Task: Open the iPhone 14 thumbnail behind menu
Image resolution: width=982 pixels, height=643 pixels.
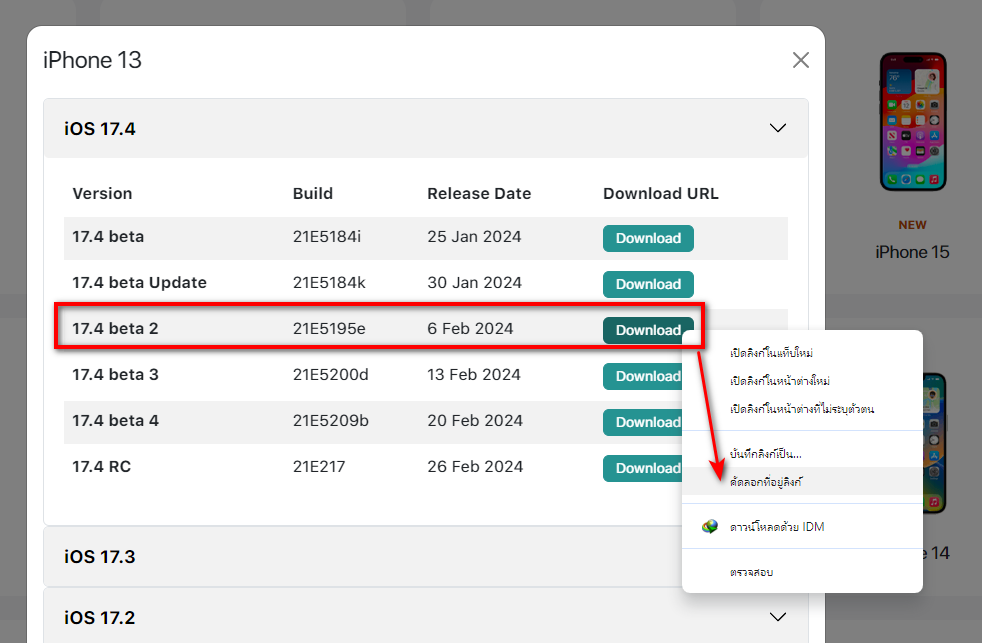Action: point(934,443)
